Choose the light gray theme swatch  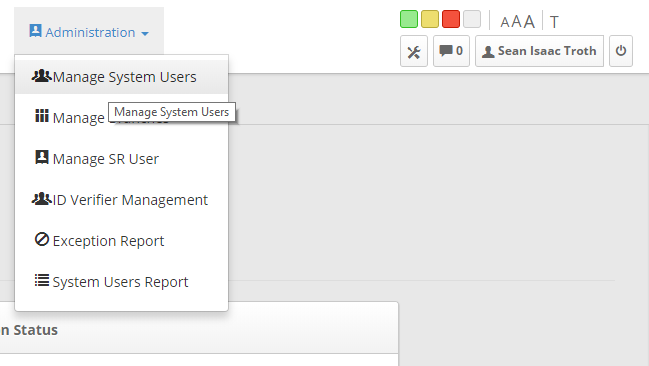[x=472, y=19]
